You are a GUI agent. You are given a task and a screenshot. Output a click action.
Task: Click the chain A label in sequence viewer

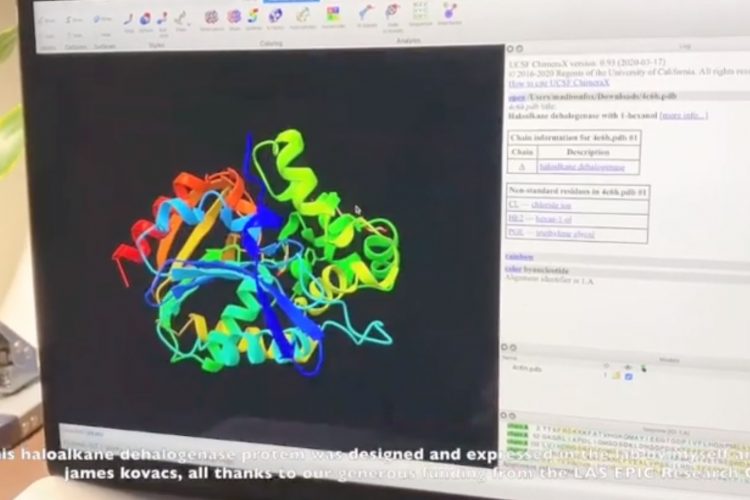click(x=517, y=426)
